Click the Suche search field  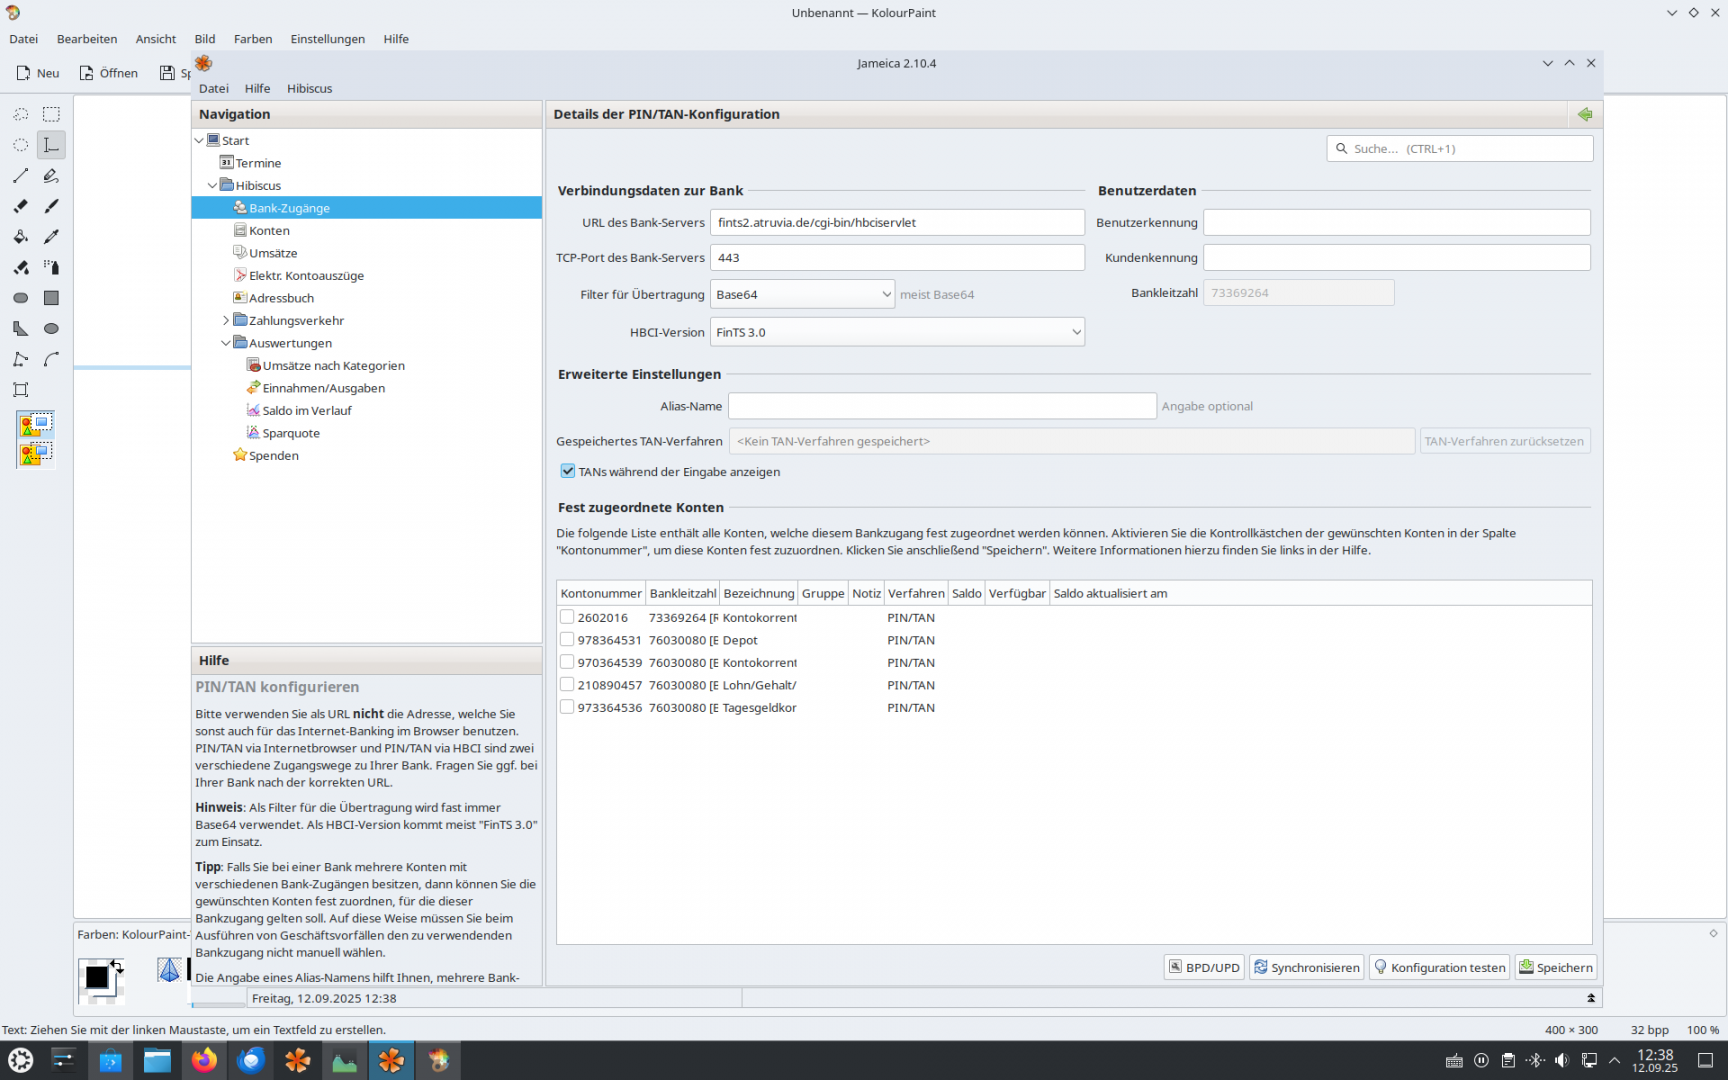pyautogui.click(x=1459, y=148)
